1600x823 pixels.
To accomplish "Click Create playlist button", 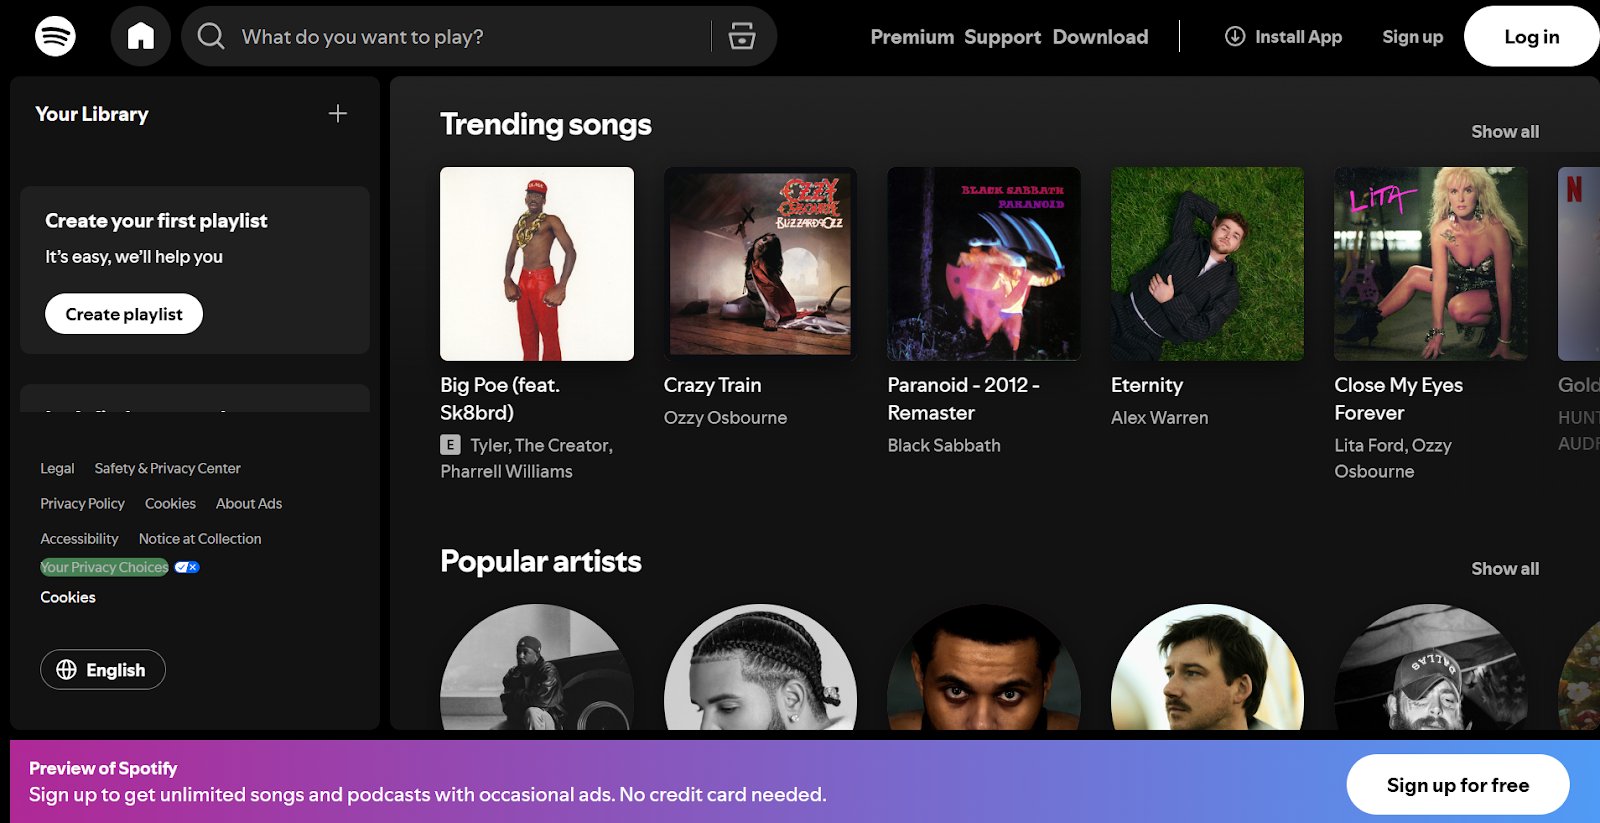I will 124,314.
